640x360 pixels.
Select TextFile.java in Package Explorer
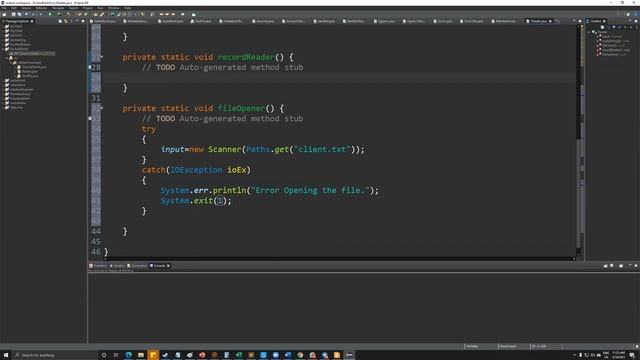click(x=30, y=76)
